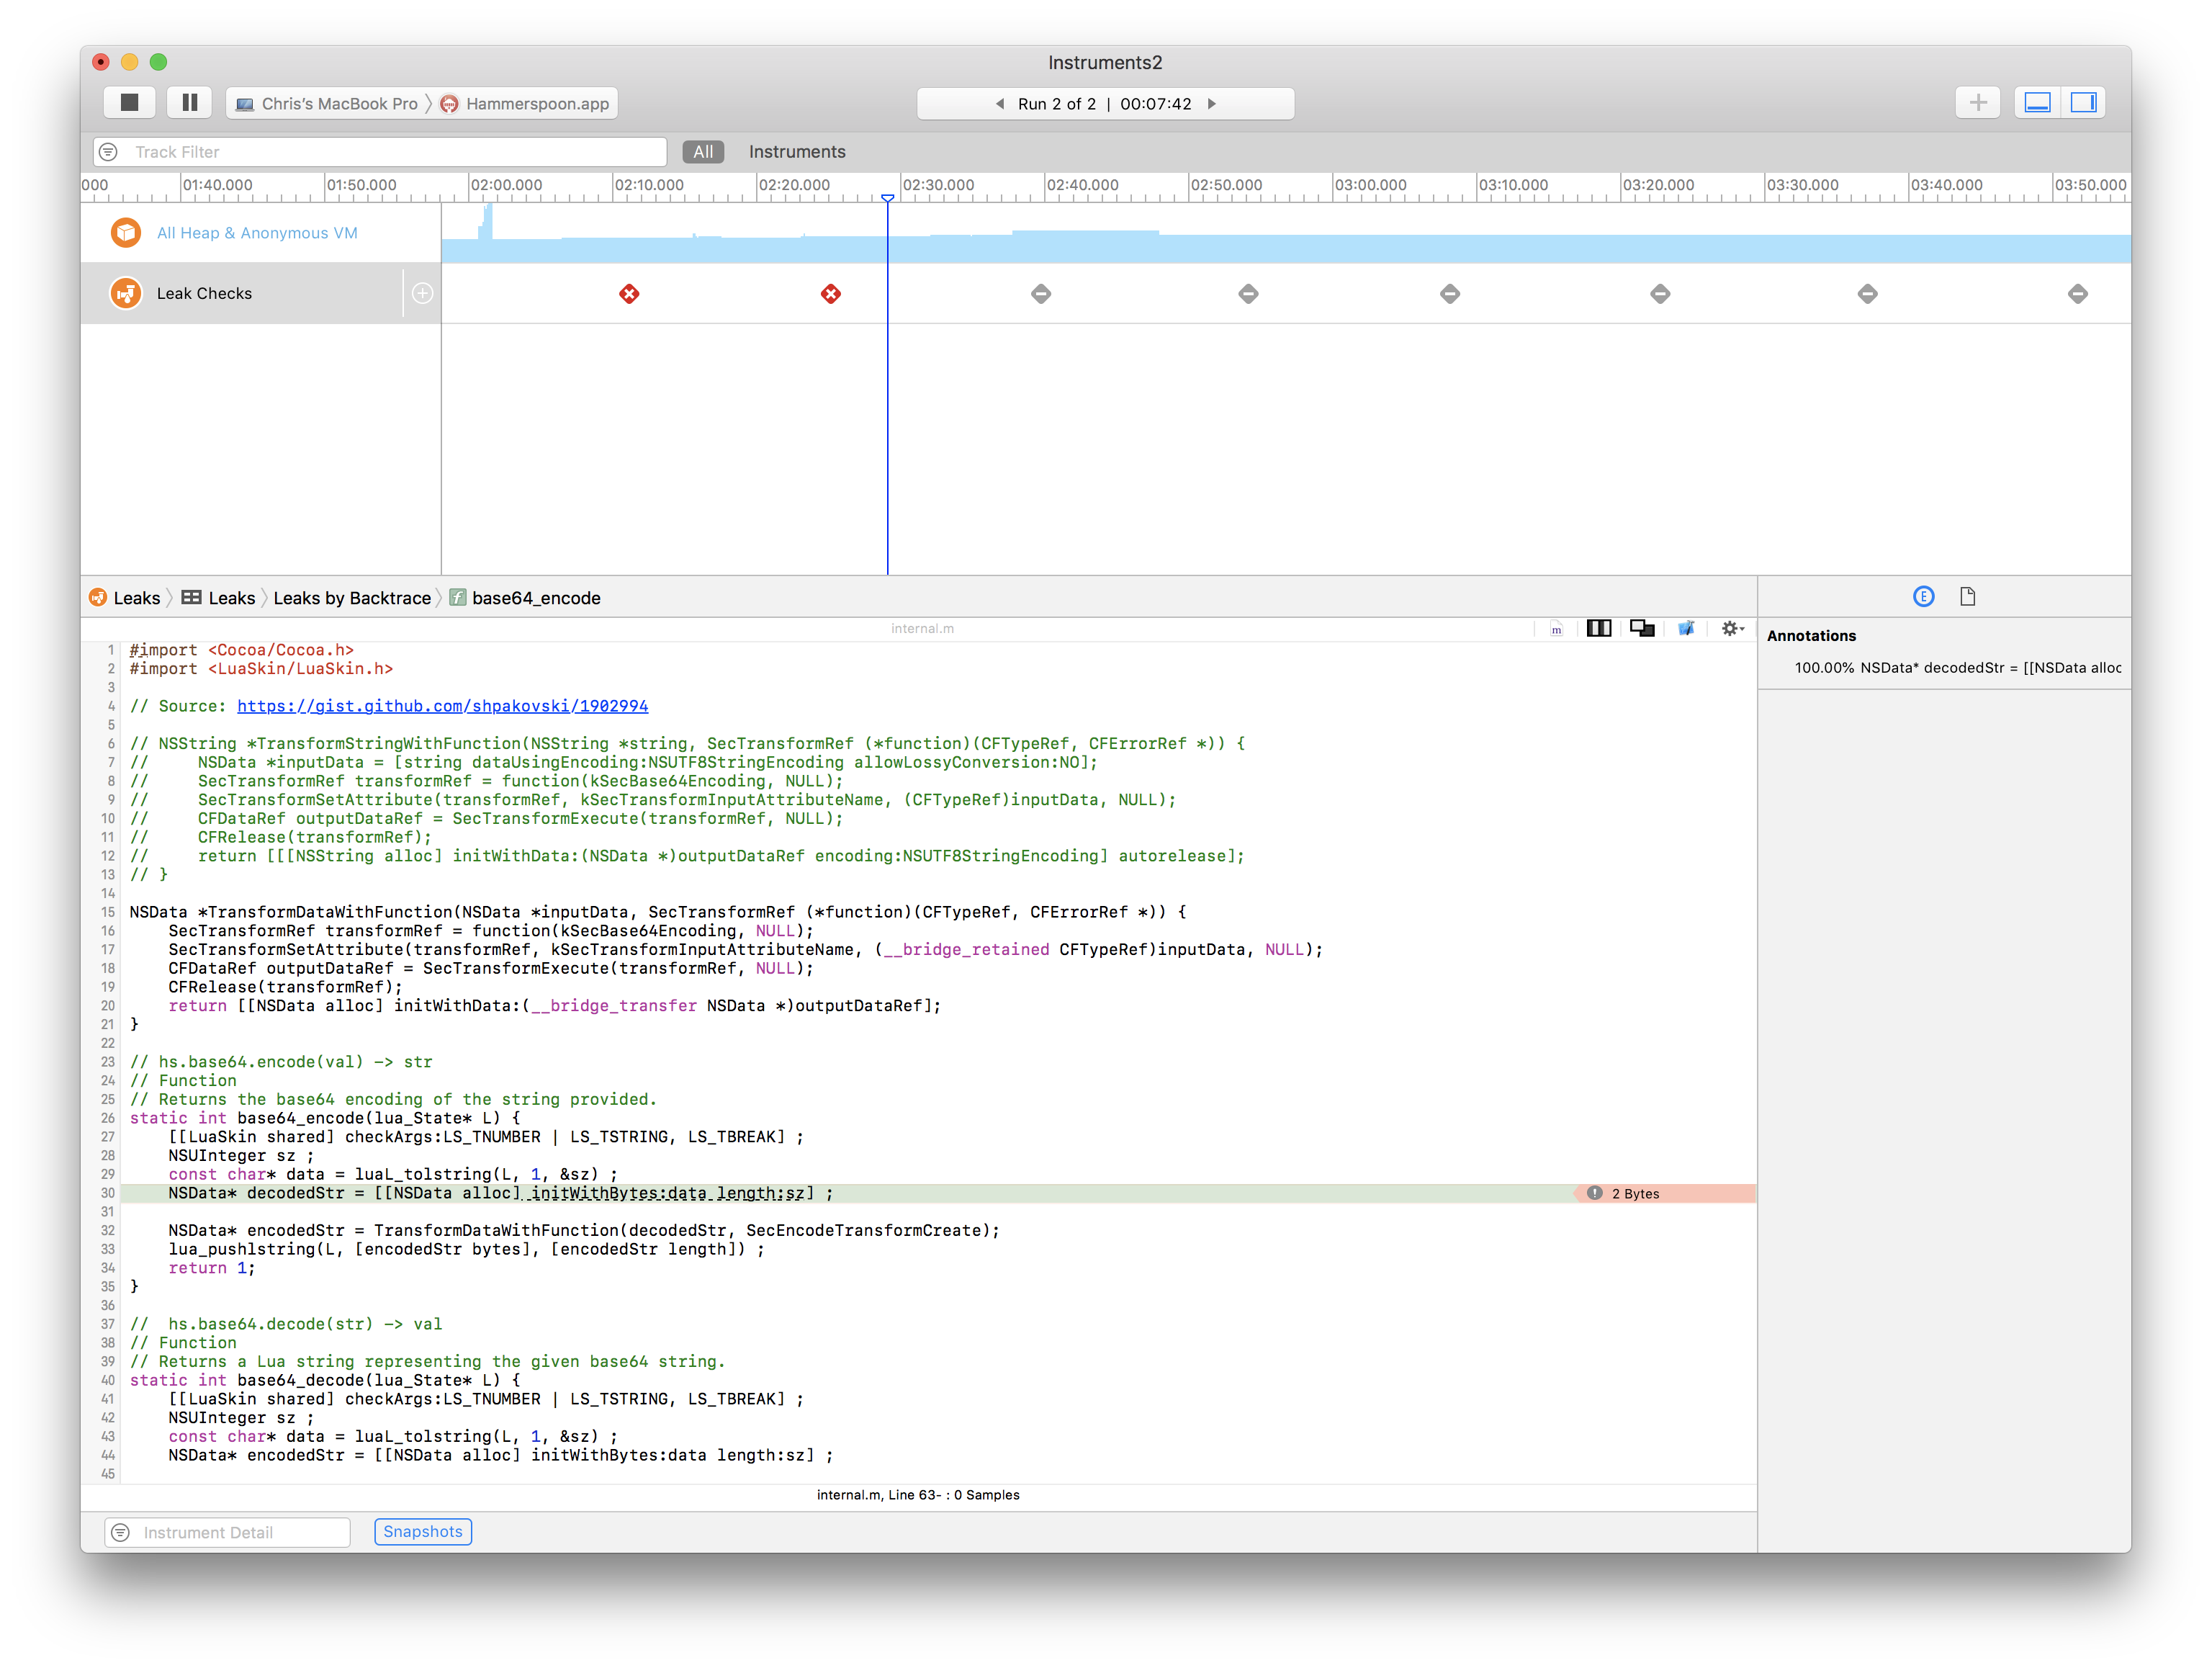Select the All tracks filter
The height and width of the screenshot is (1668, 2212).
coord(703,152)
